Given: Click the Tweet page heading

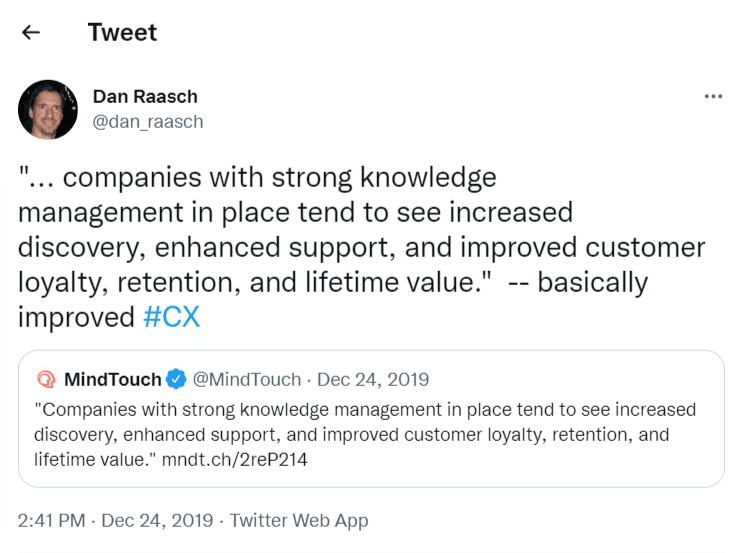Looking at the screenshot, I should click(122, 32).
